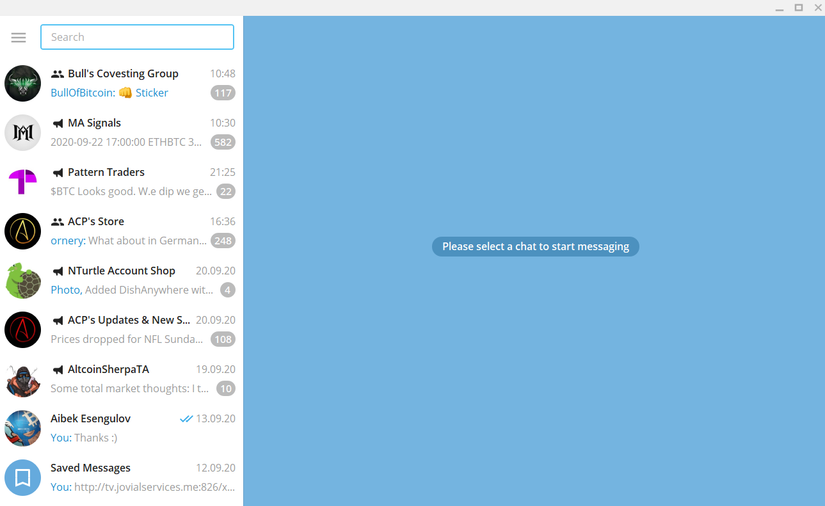Image resolution: width=825 pixels, height=506 pixels.
Task: Click the double-check read receipt icon
Action: pyautogui.click(x=186, y=419)
